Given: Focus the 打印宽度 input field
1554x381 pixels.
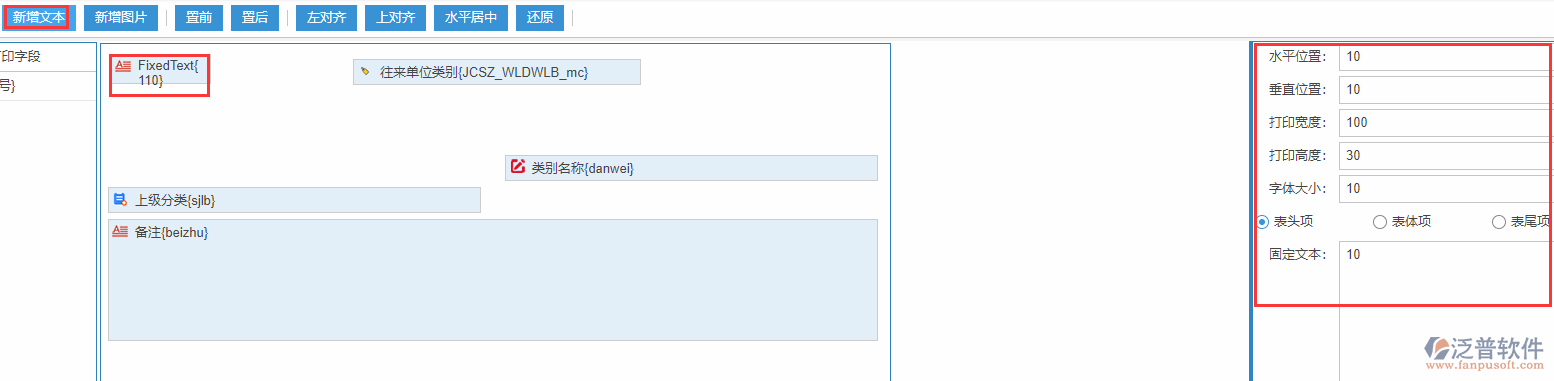Looking at the screenshot, I should 1446,123.
